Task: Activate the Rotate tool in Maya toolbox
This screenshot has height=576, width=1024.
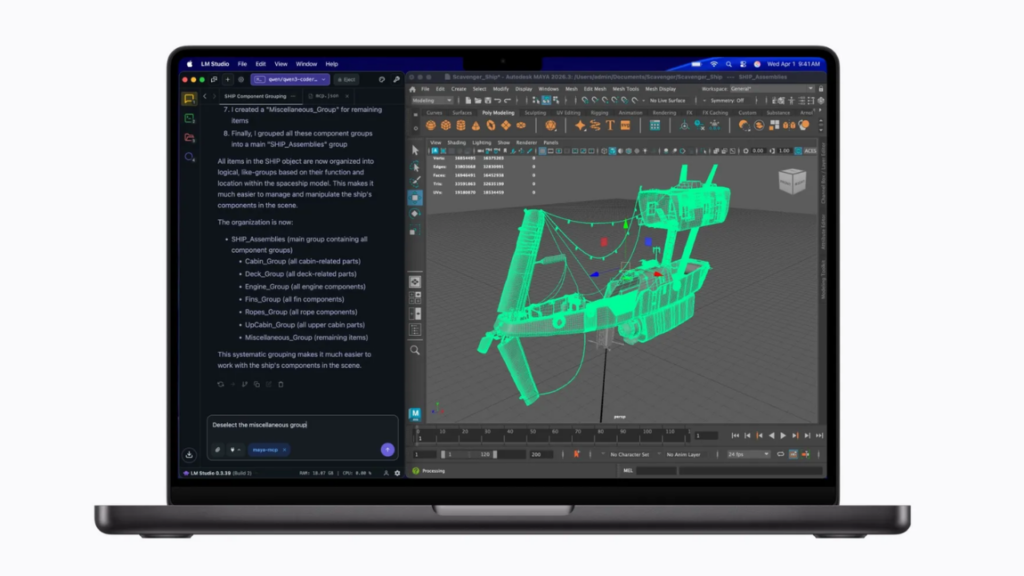Action: [x=415, y=214]
